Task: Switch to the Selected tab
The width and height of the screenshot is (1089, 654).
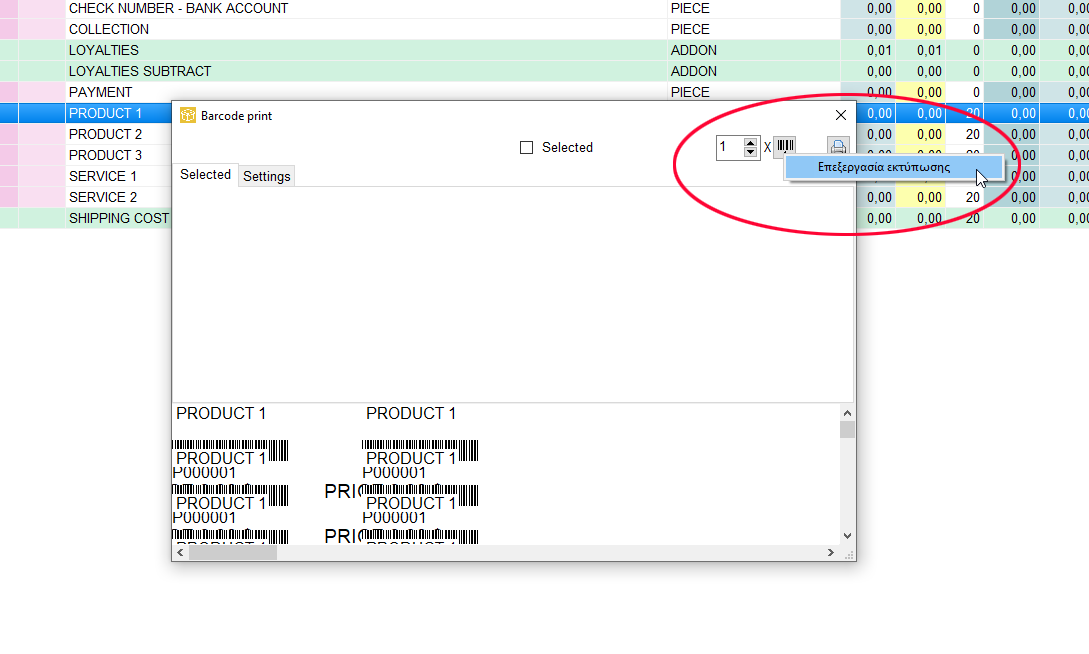Action: point(205,175)
